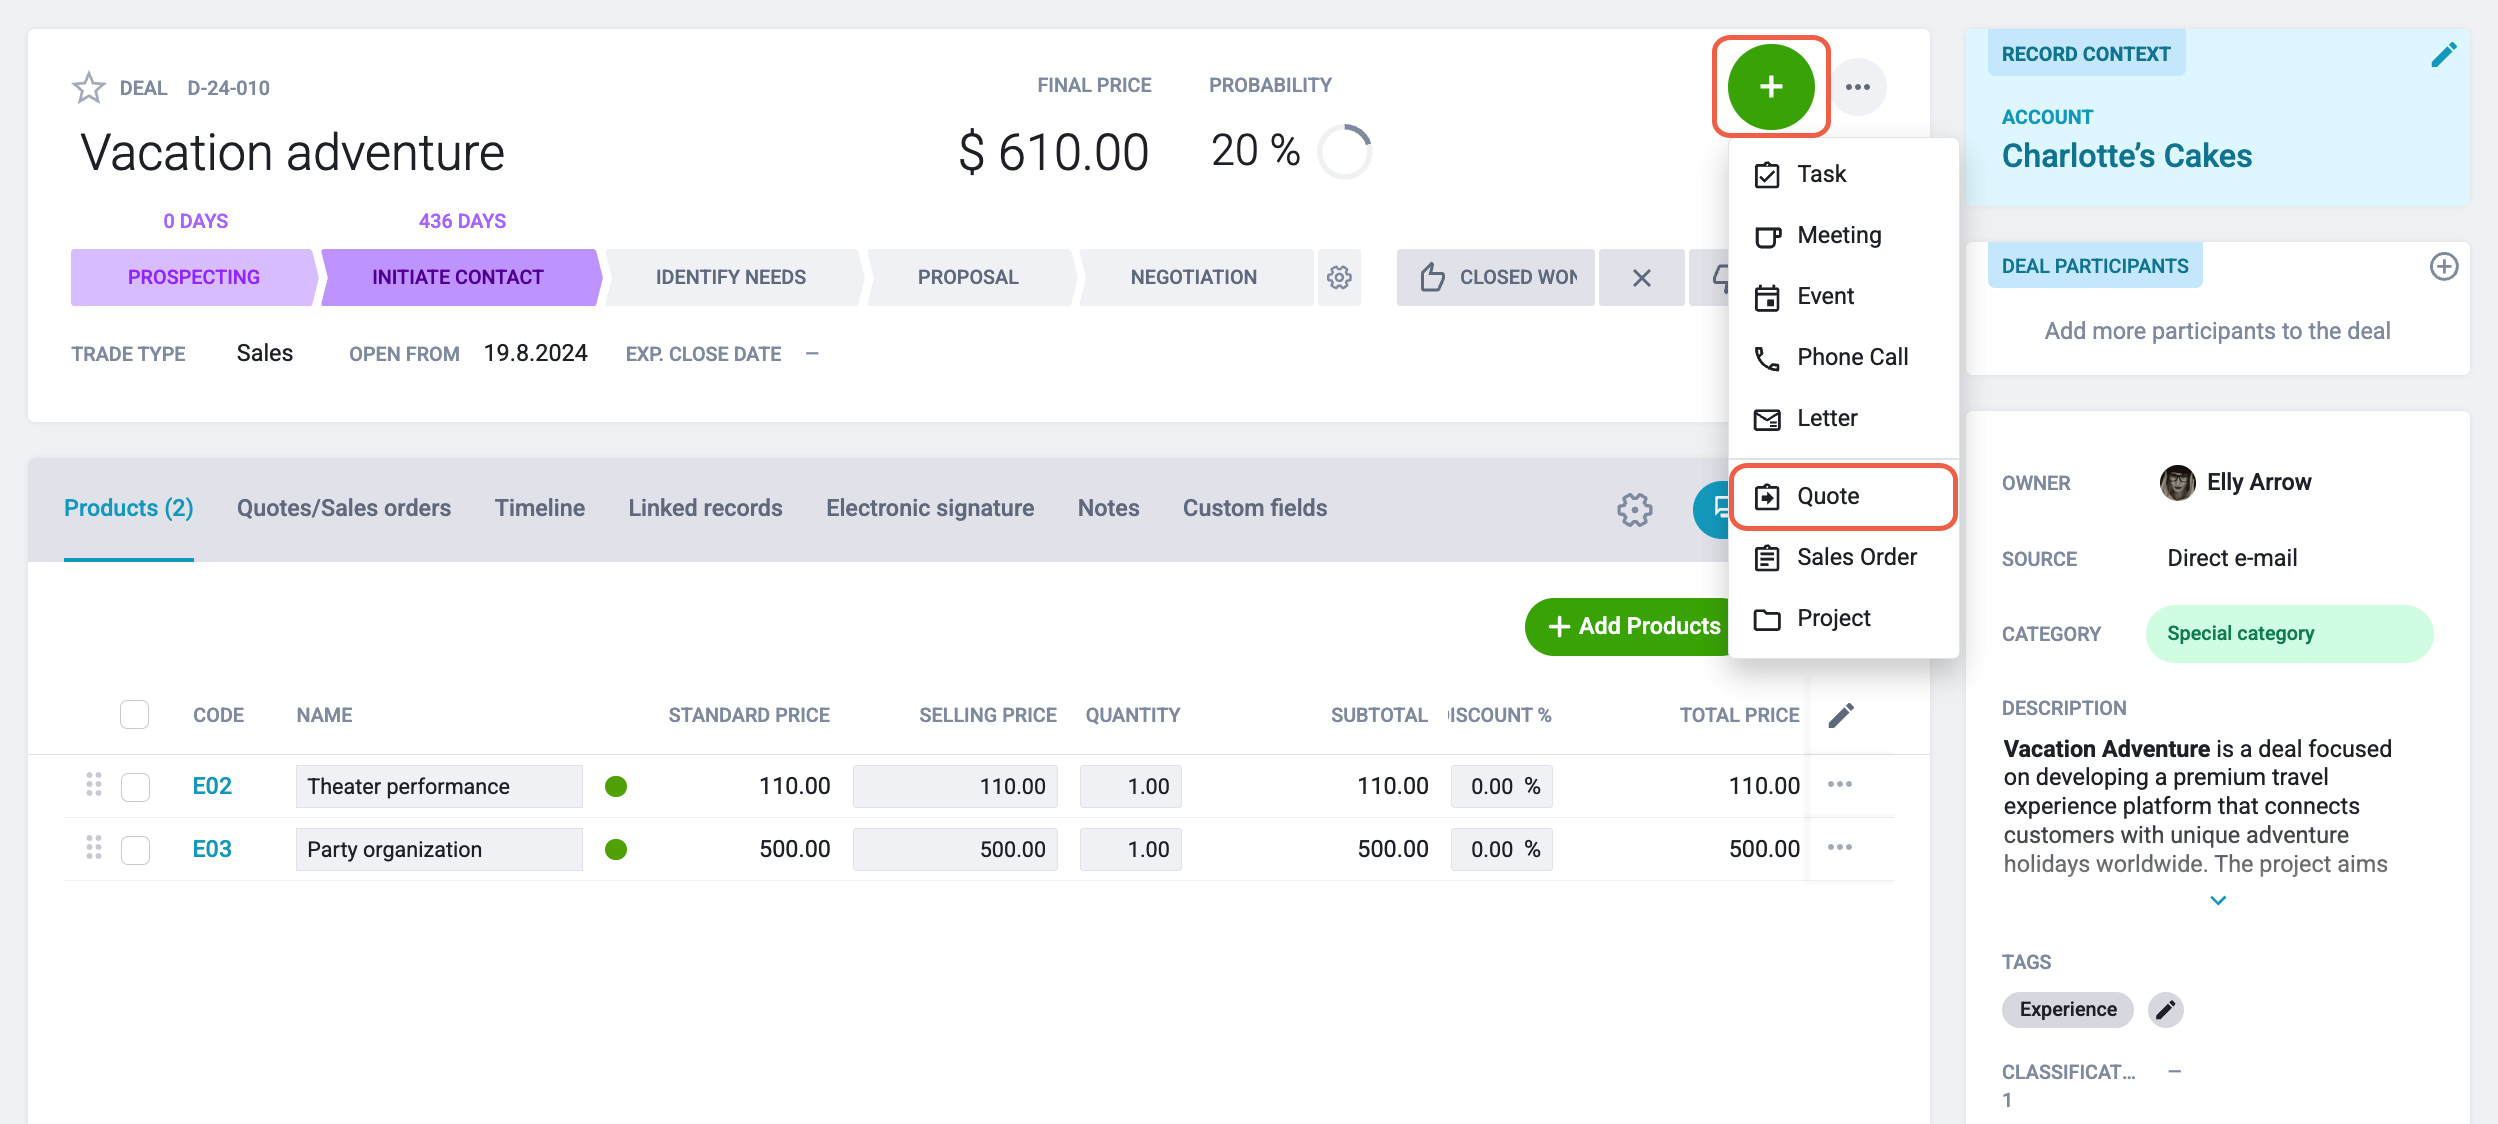This screenshot has height=1124, width=2498.
Task: Switch to the Quotes/Sales orders tab
Action: click(344, 508)
